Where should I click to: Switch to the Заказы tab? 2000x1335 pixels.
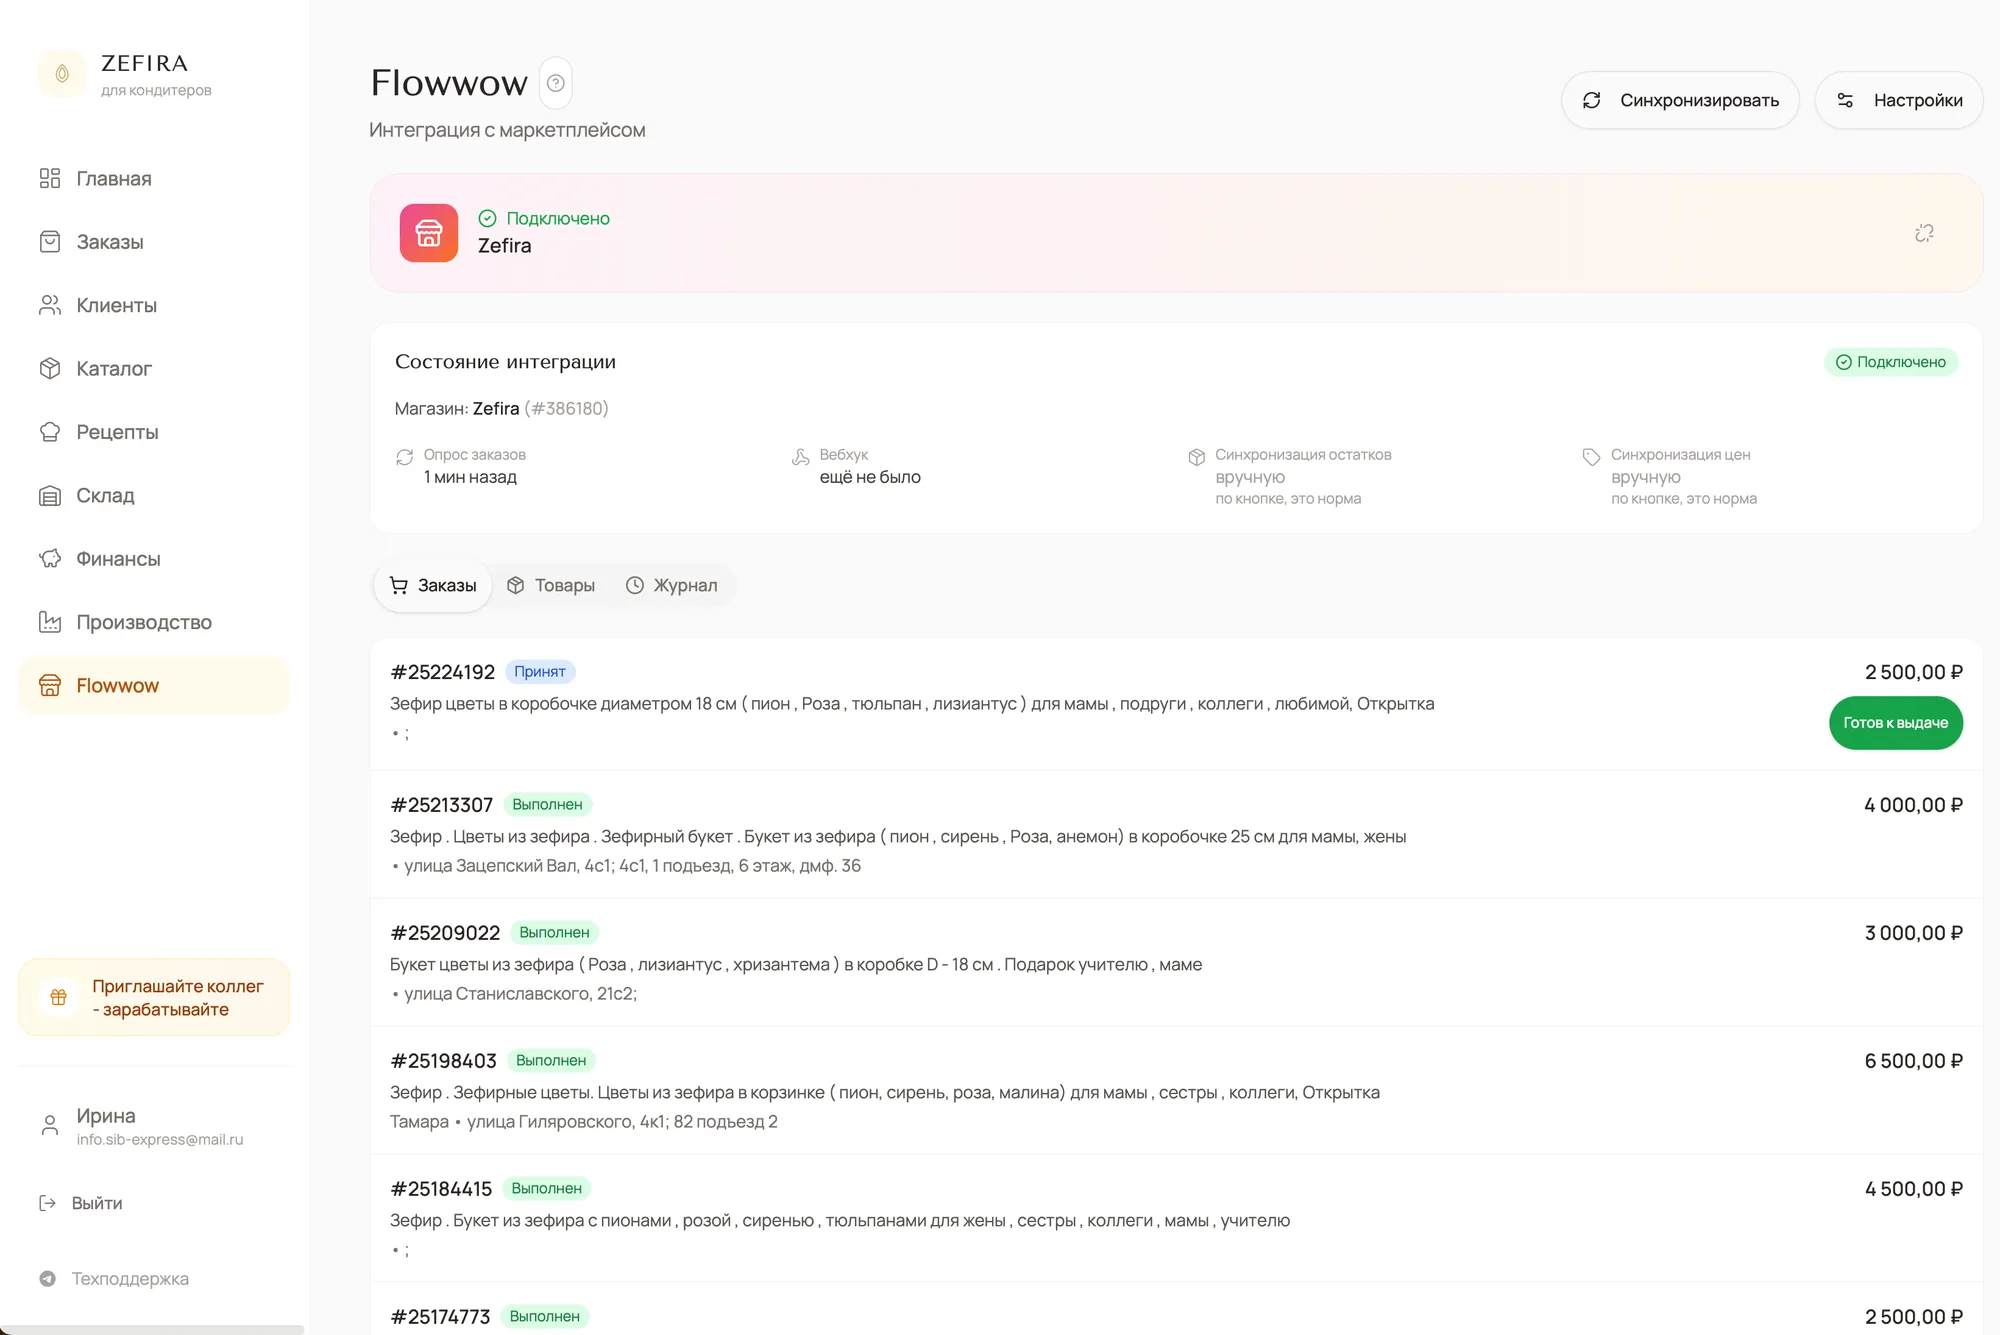(433, 586)
